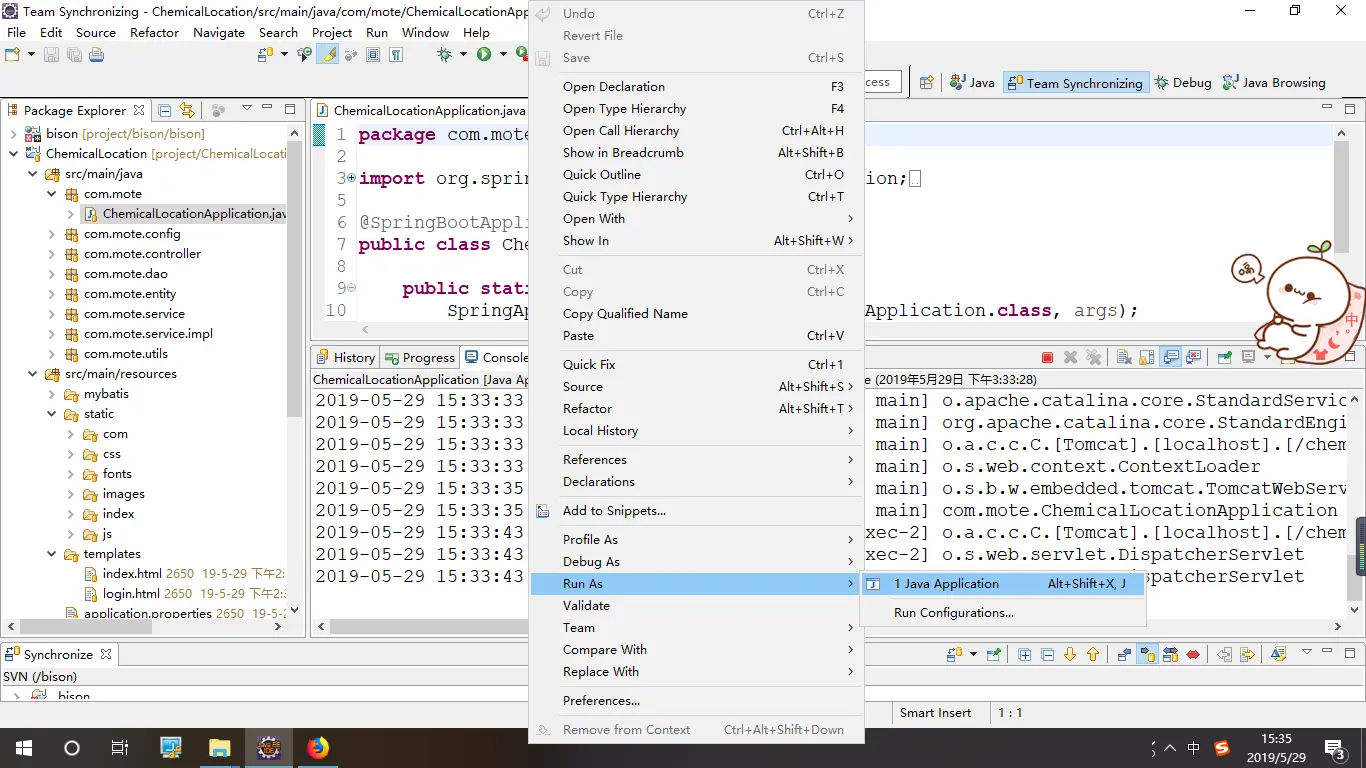Collapse the static folder
The width and height of the screenshot is (1366, 768).
(52, 414)
